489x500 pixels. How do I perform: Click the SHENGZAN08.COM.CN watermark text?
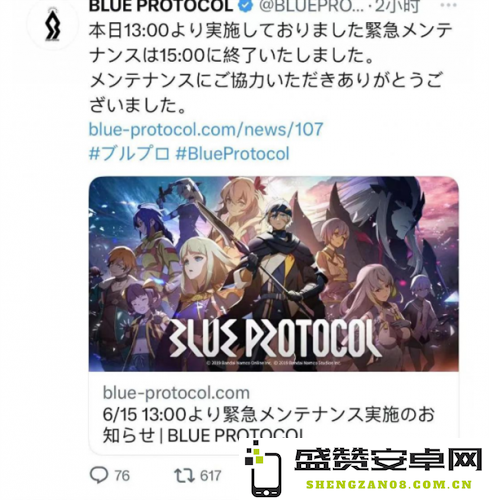pyautogui.click(x=389, y=485)
